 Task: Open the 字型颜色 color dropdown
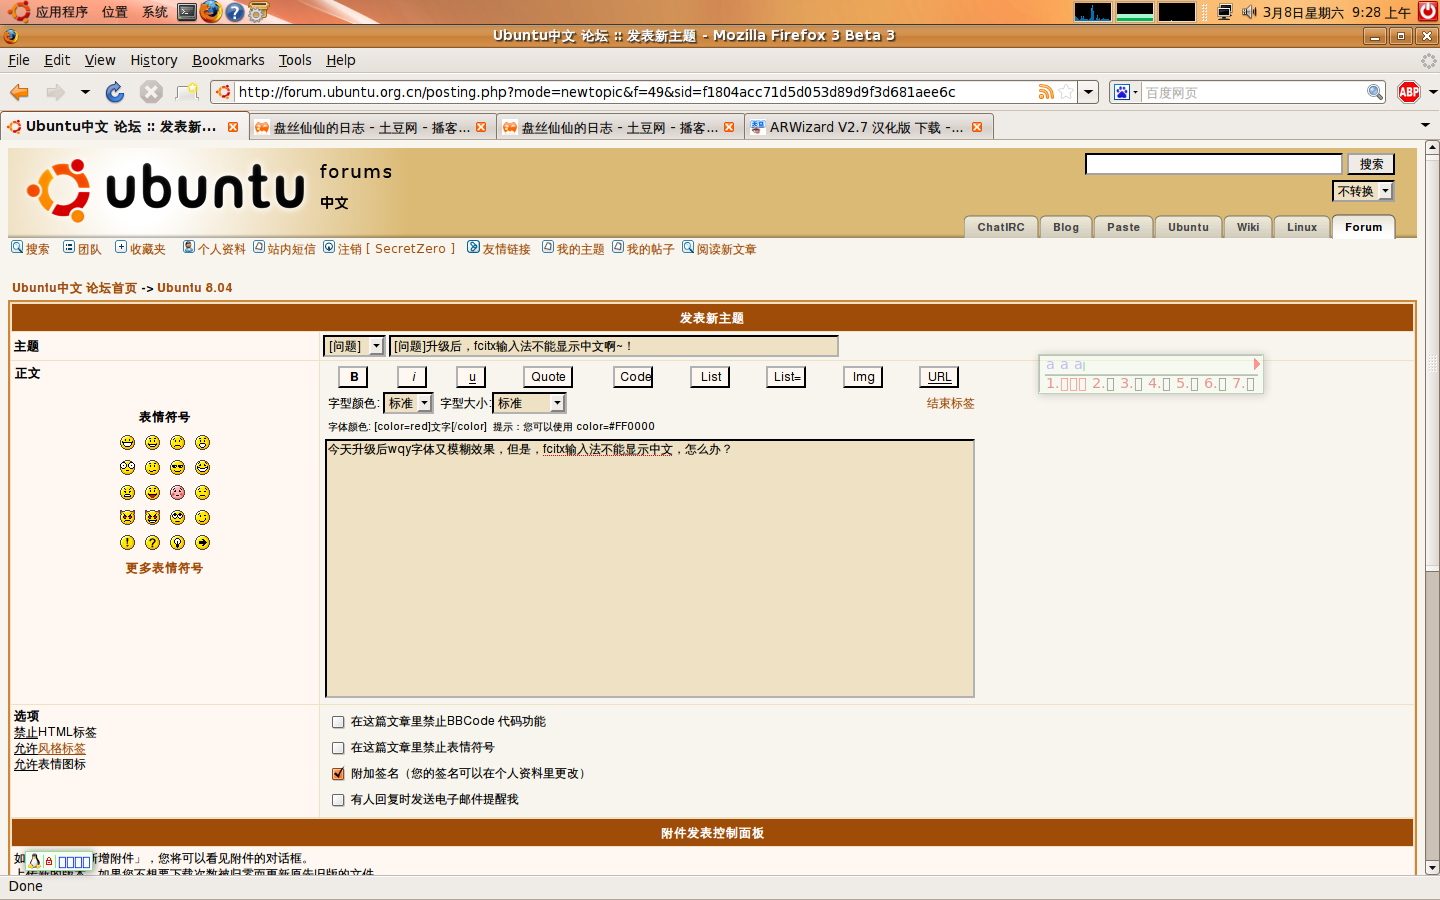[408, 403]
